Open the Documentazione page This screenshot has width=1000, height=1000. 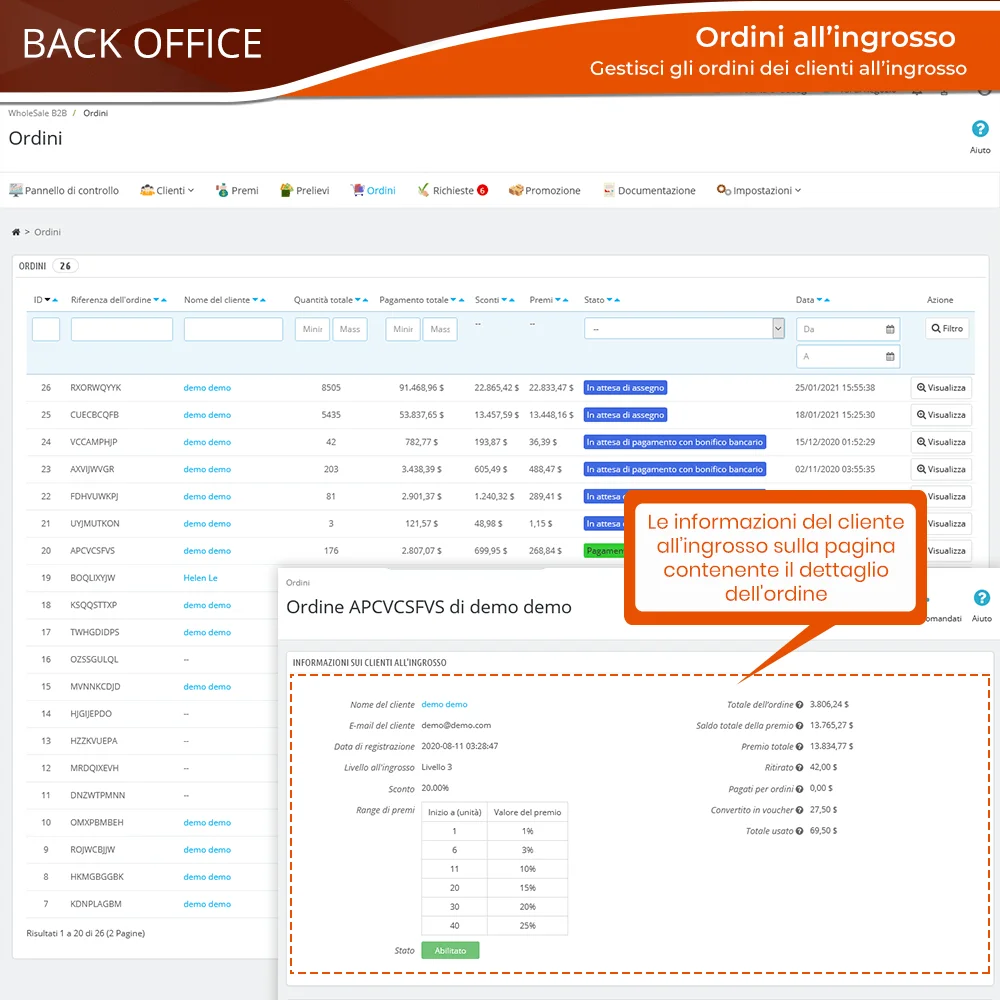(649, 190)
